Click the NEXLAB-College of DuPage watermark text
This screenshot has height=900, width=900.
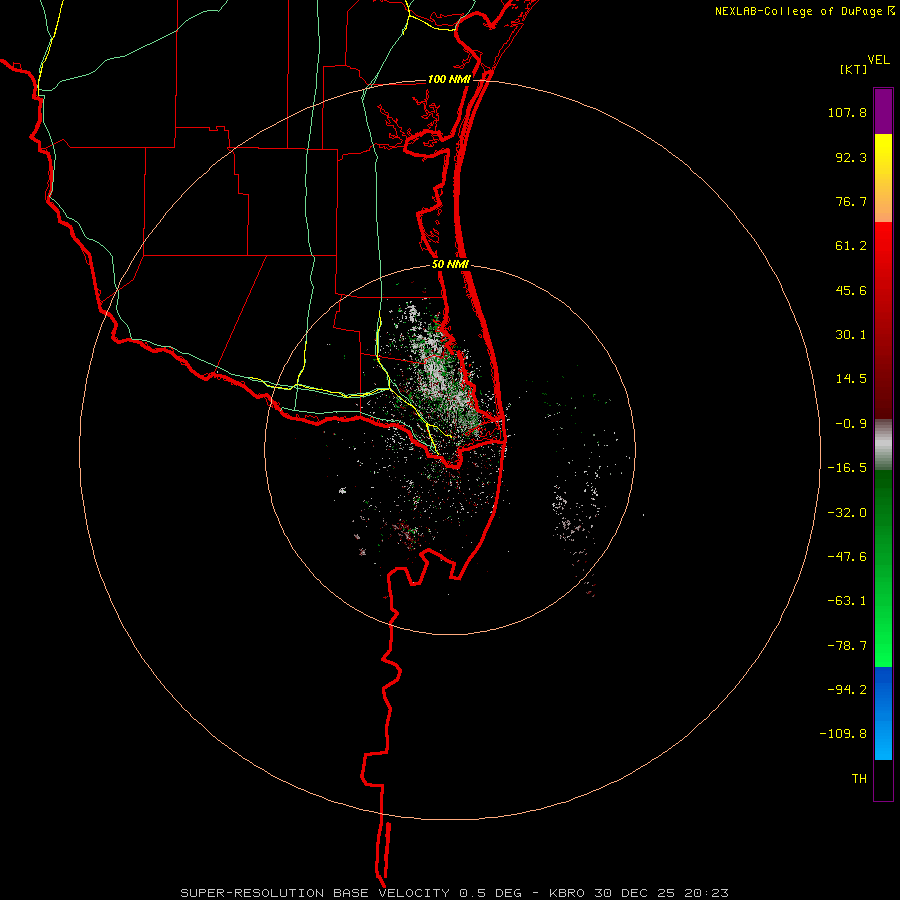pos(798,11)
